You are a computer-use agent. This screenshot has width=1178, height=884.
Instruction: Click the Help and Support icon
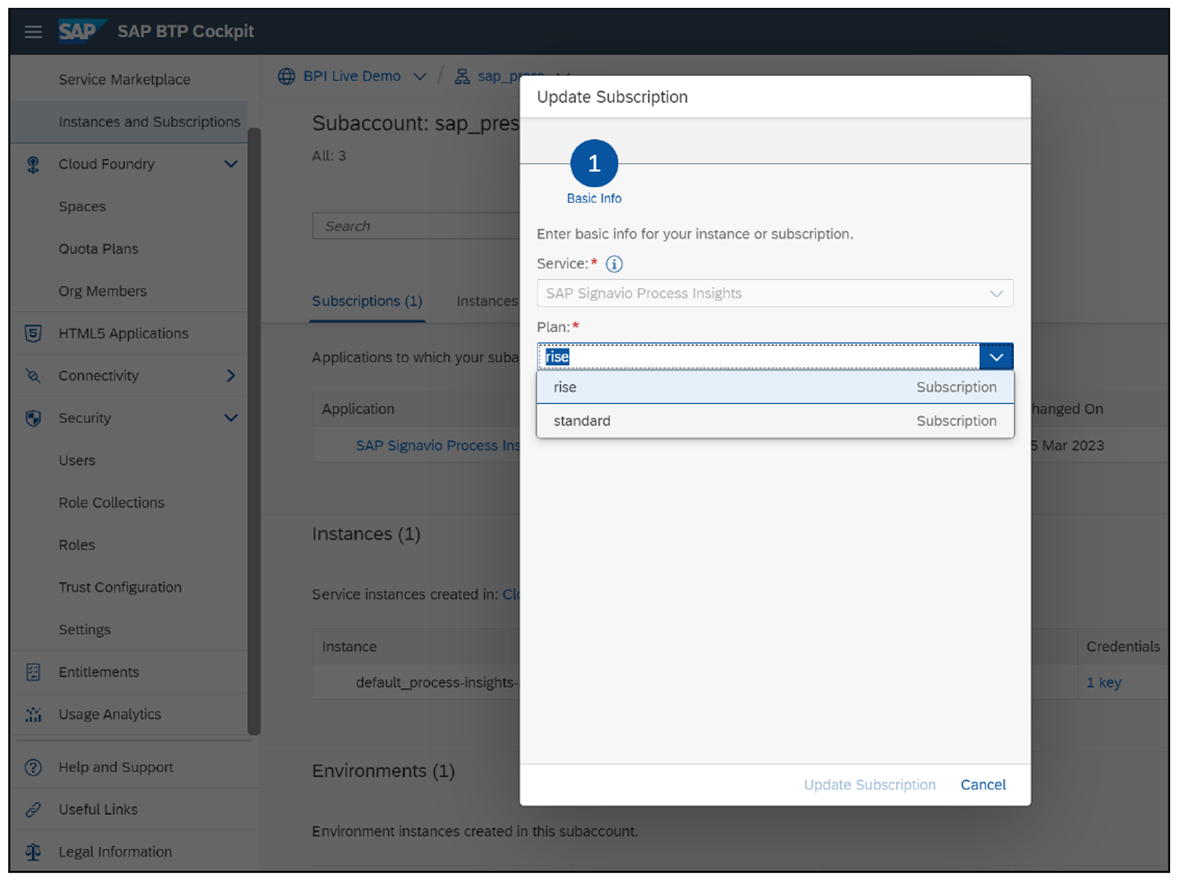tap(33, 768)
